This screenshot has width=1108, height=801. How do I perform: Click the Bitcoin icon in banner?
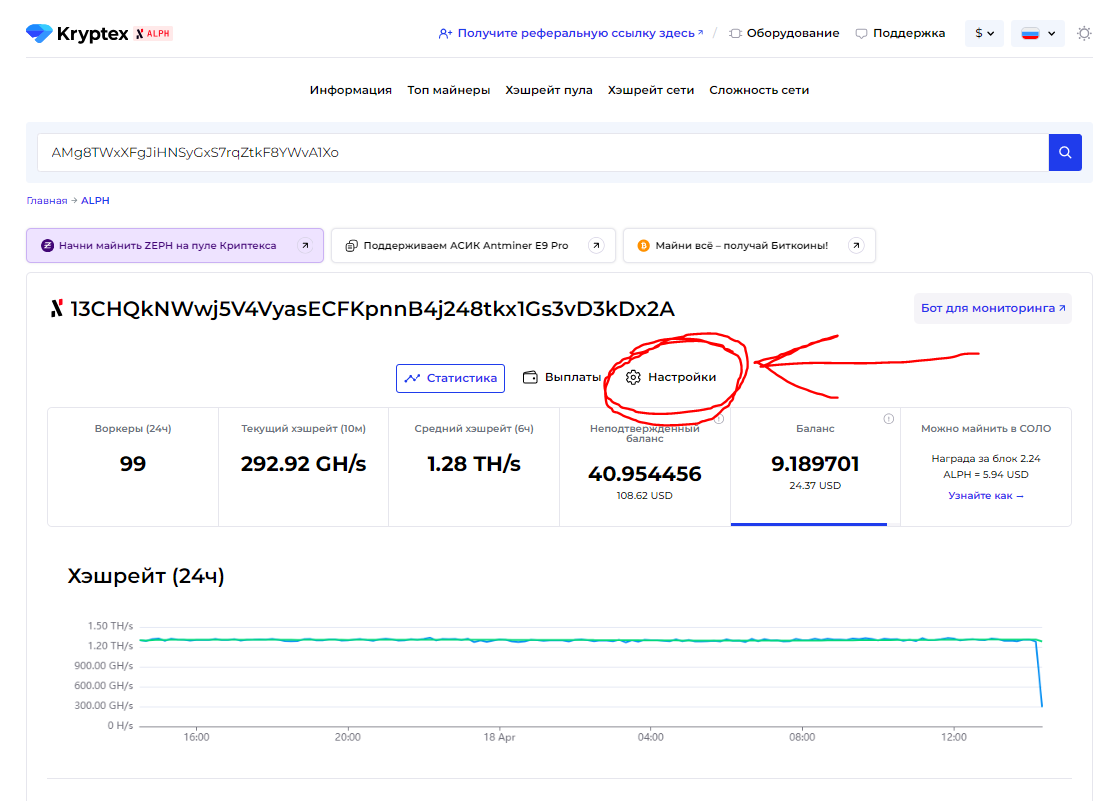(x=643, y=246)
